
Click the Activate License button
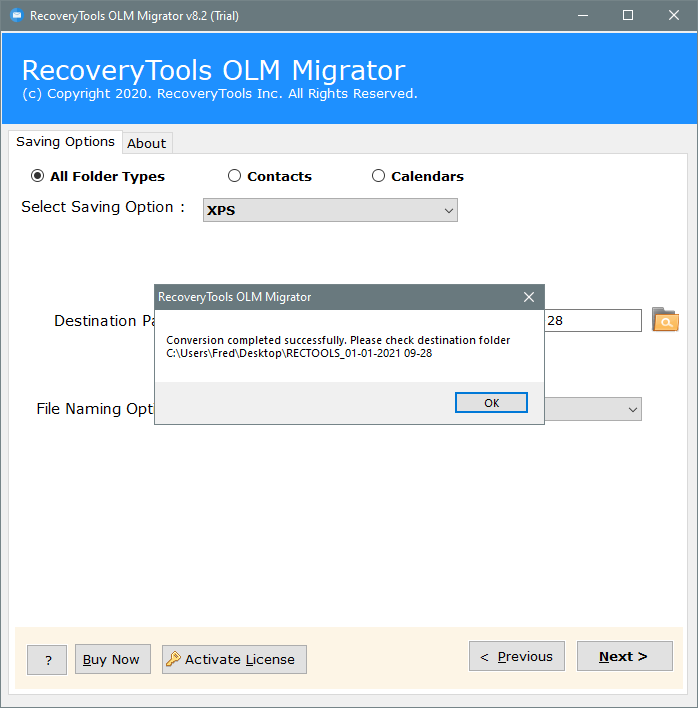point(234,659)
